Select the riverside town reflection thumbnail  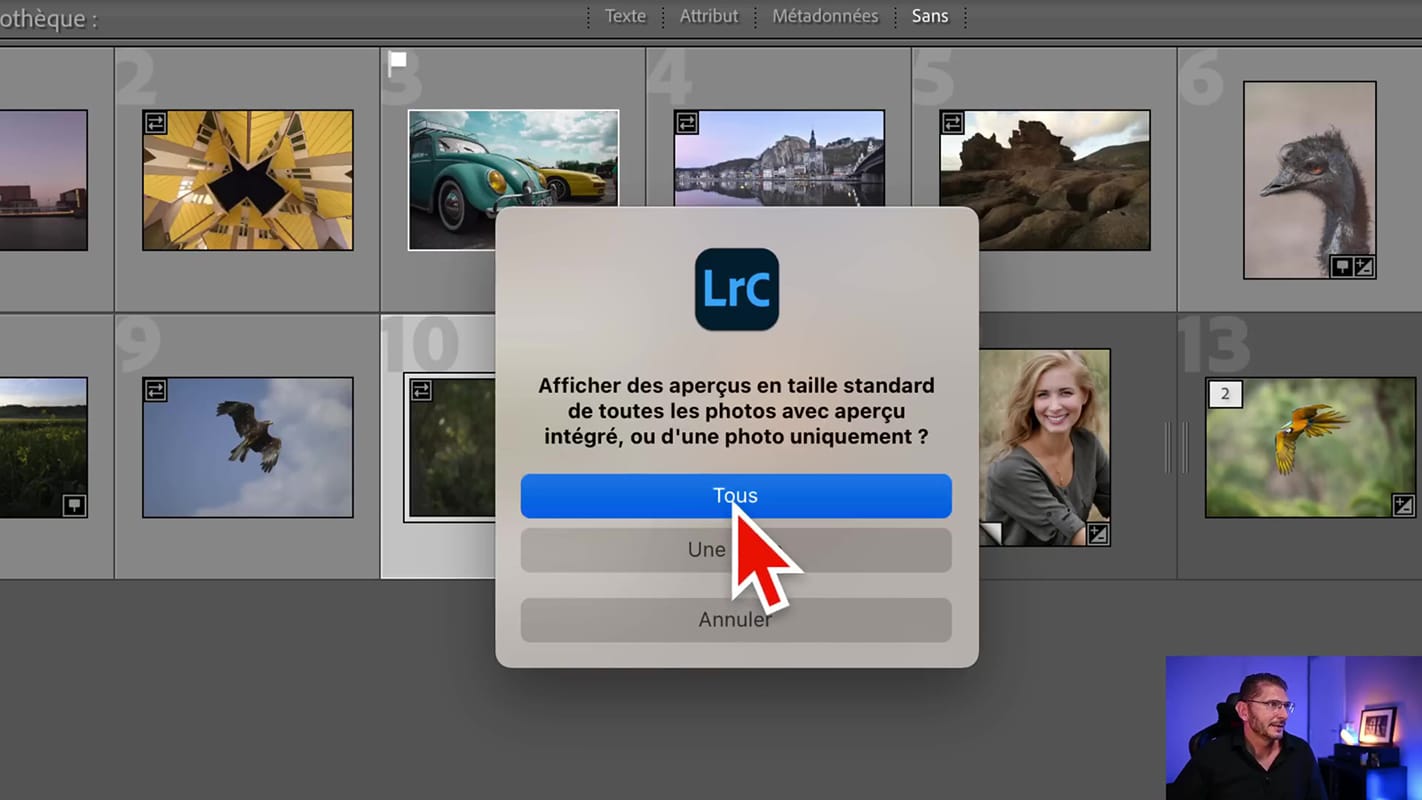[779, 158]
